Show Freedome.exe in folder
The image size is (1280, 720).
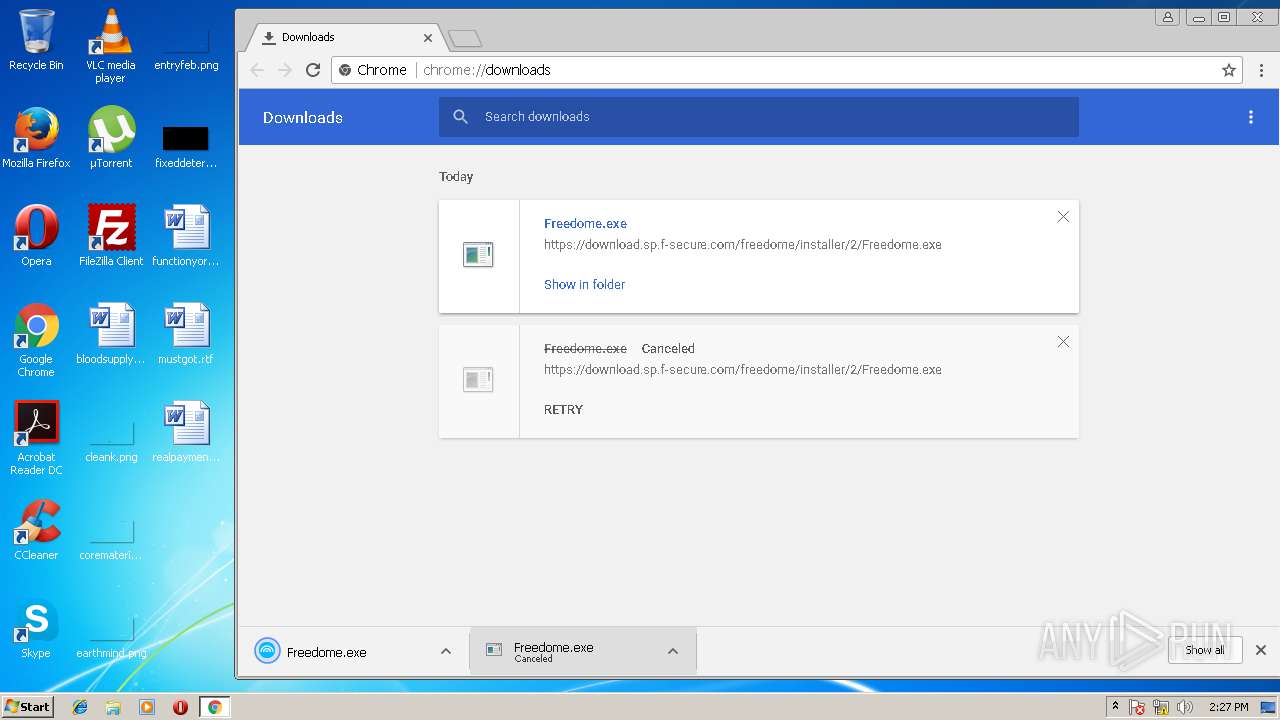click(x=584, y=285)
